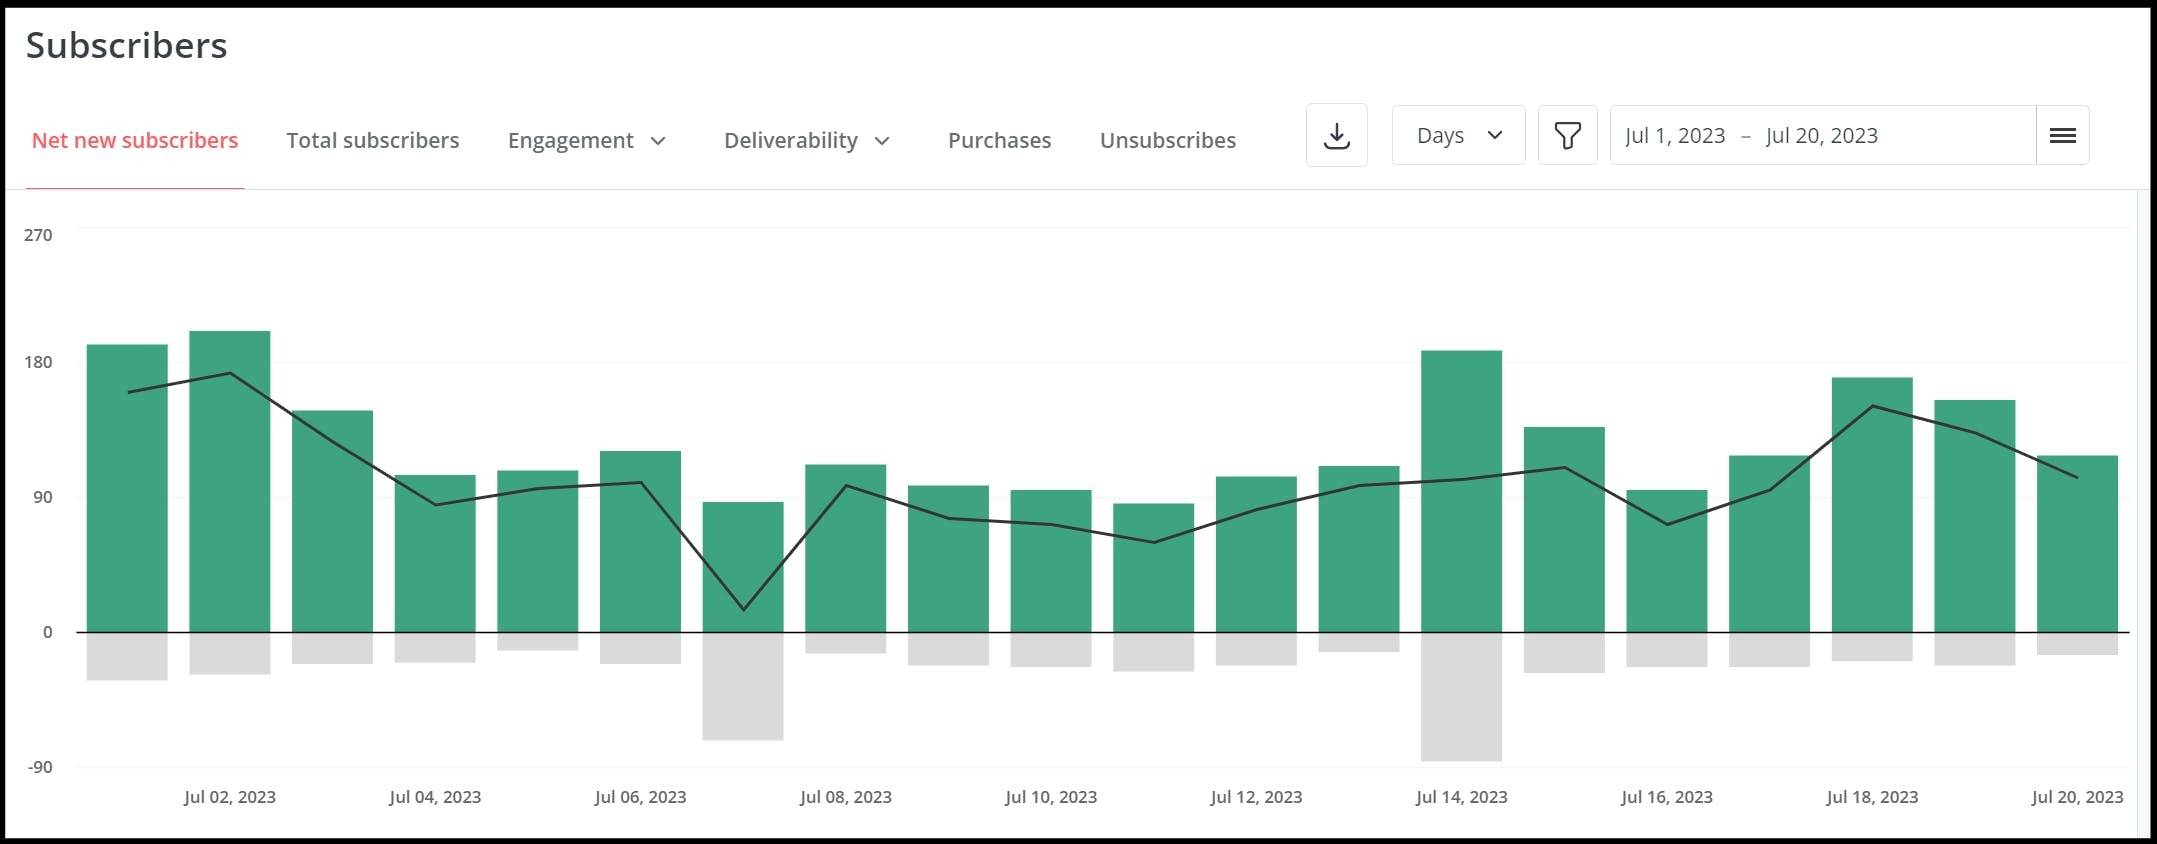Click the Jul 20, 2023 end date

pyautogui.click(x=1821, y=136)
